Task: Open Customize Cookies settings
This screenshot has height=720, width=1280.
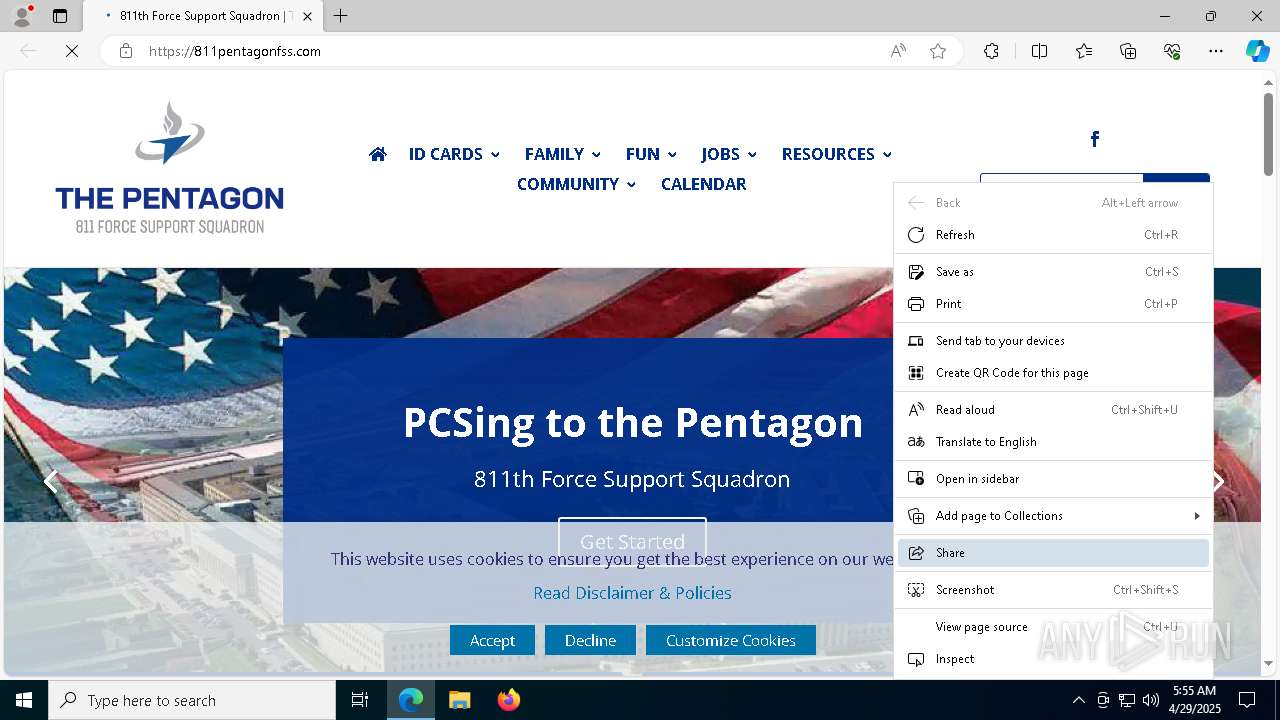Action: pyautogui.click(x=731, y=640)
